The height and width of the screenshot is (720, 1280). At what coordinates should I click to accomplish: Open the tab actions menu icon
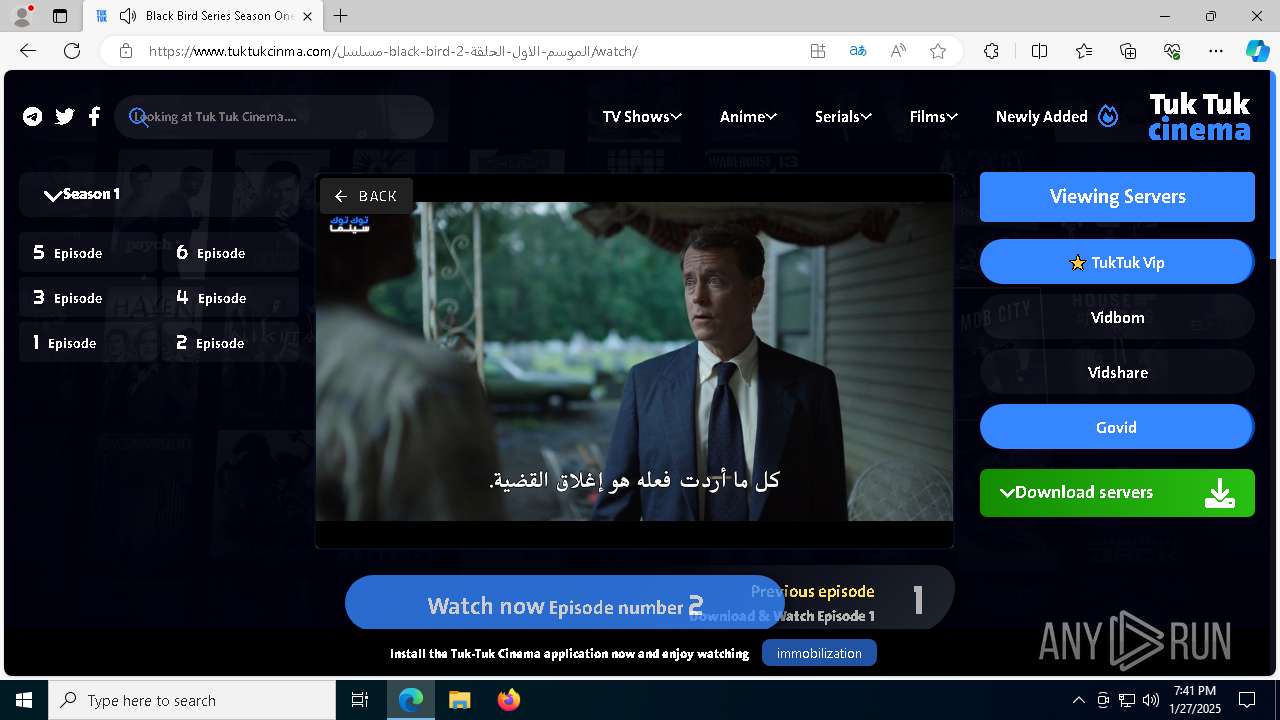pyautogui.click(x=60, y=16)
